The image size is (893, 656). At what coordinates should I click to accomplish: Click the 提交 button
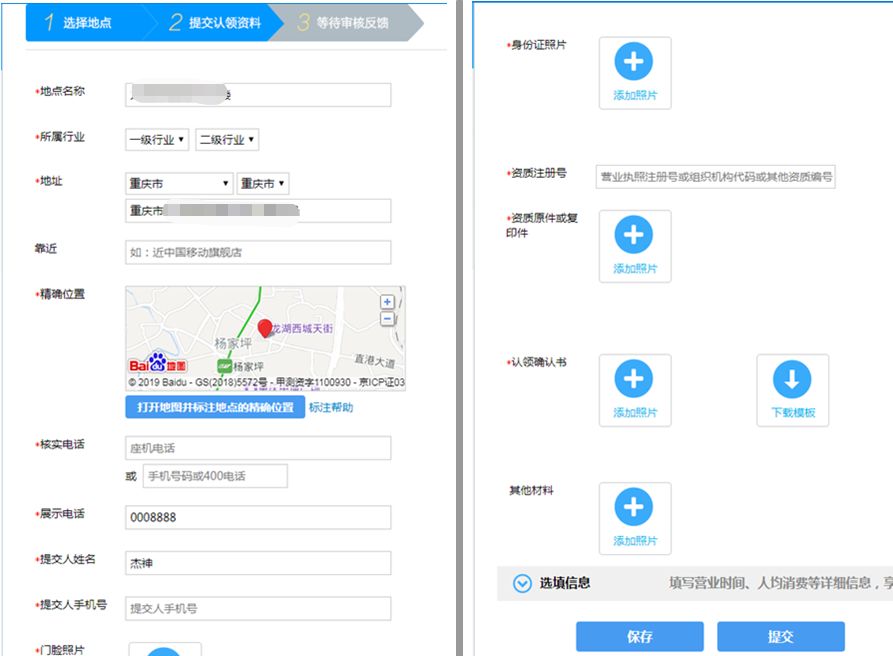pos(781,636)
